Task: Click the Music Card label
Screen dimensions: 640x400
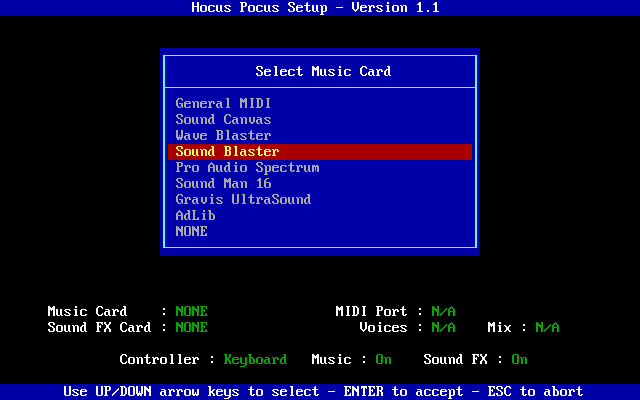Action: pos(87,311)
